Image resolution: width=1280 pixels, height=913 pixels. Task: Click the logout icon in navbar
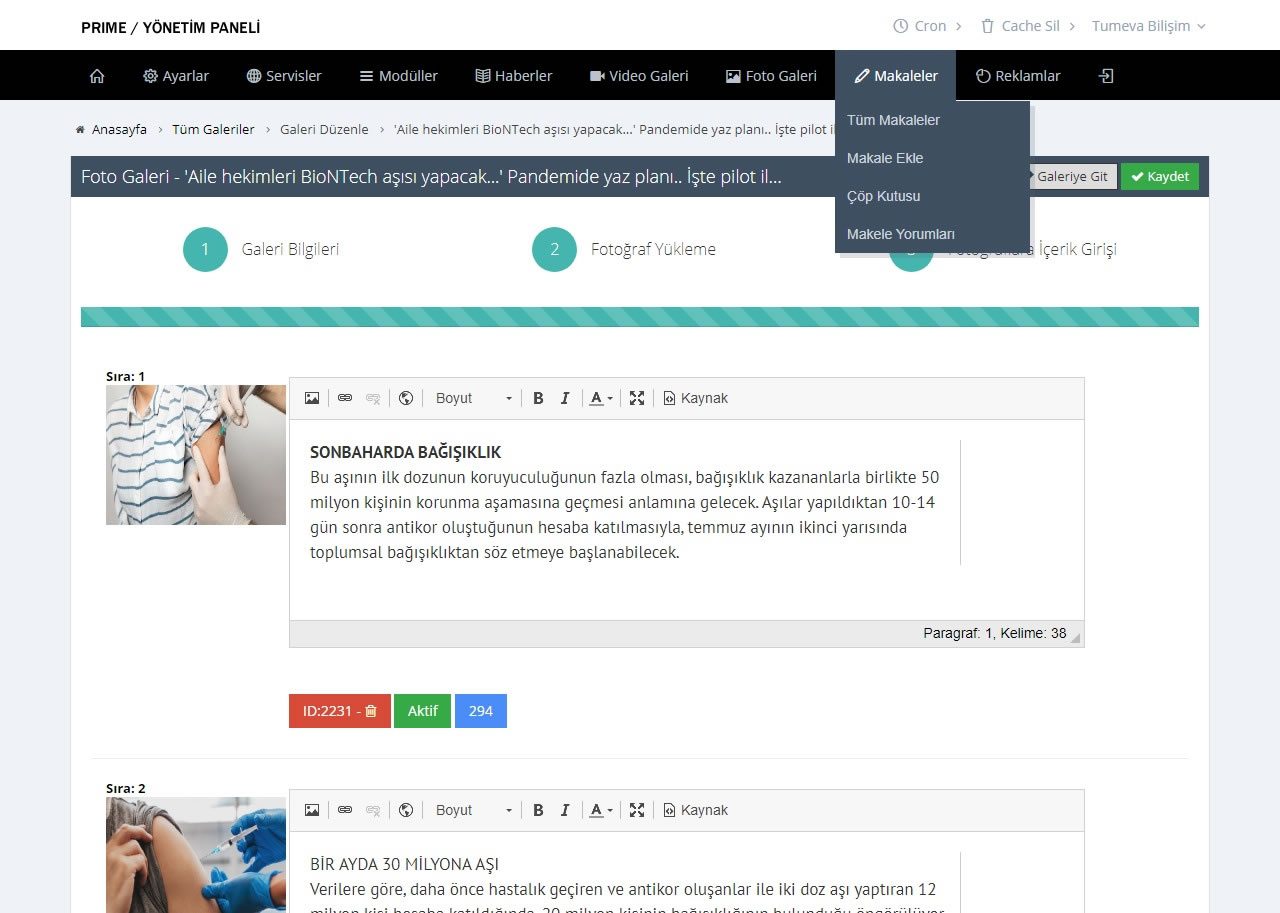click(1106, 76)
